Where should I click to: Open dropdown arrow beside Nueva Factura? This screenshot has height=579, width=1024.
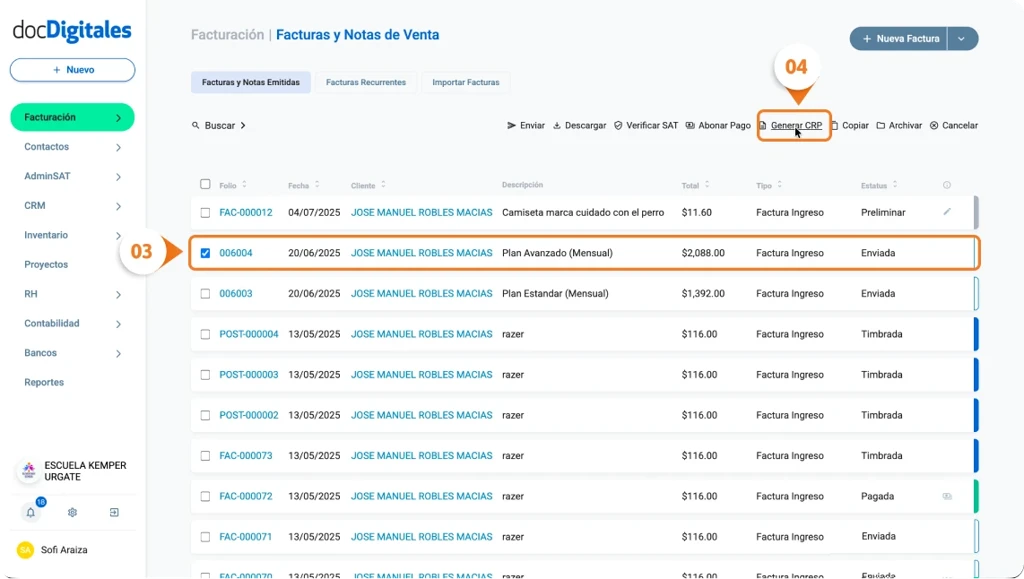pos(962,39)
